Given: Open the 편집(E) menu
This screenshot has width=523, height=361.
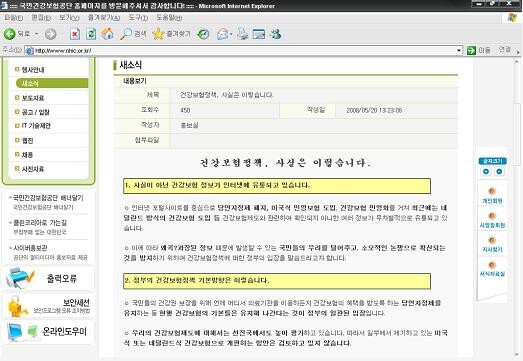Looking at the screenshot, I should click(x=41, y=18).
